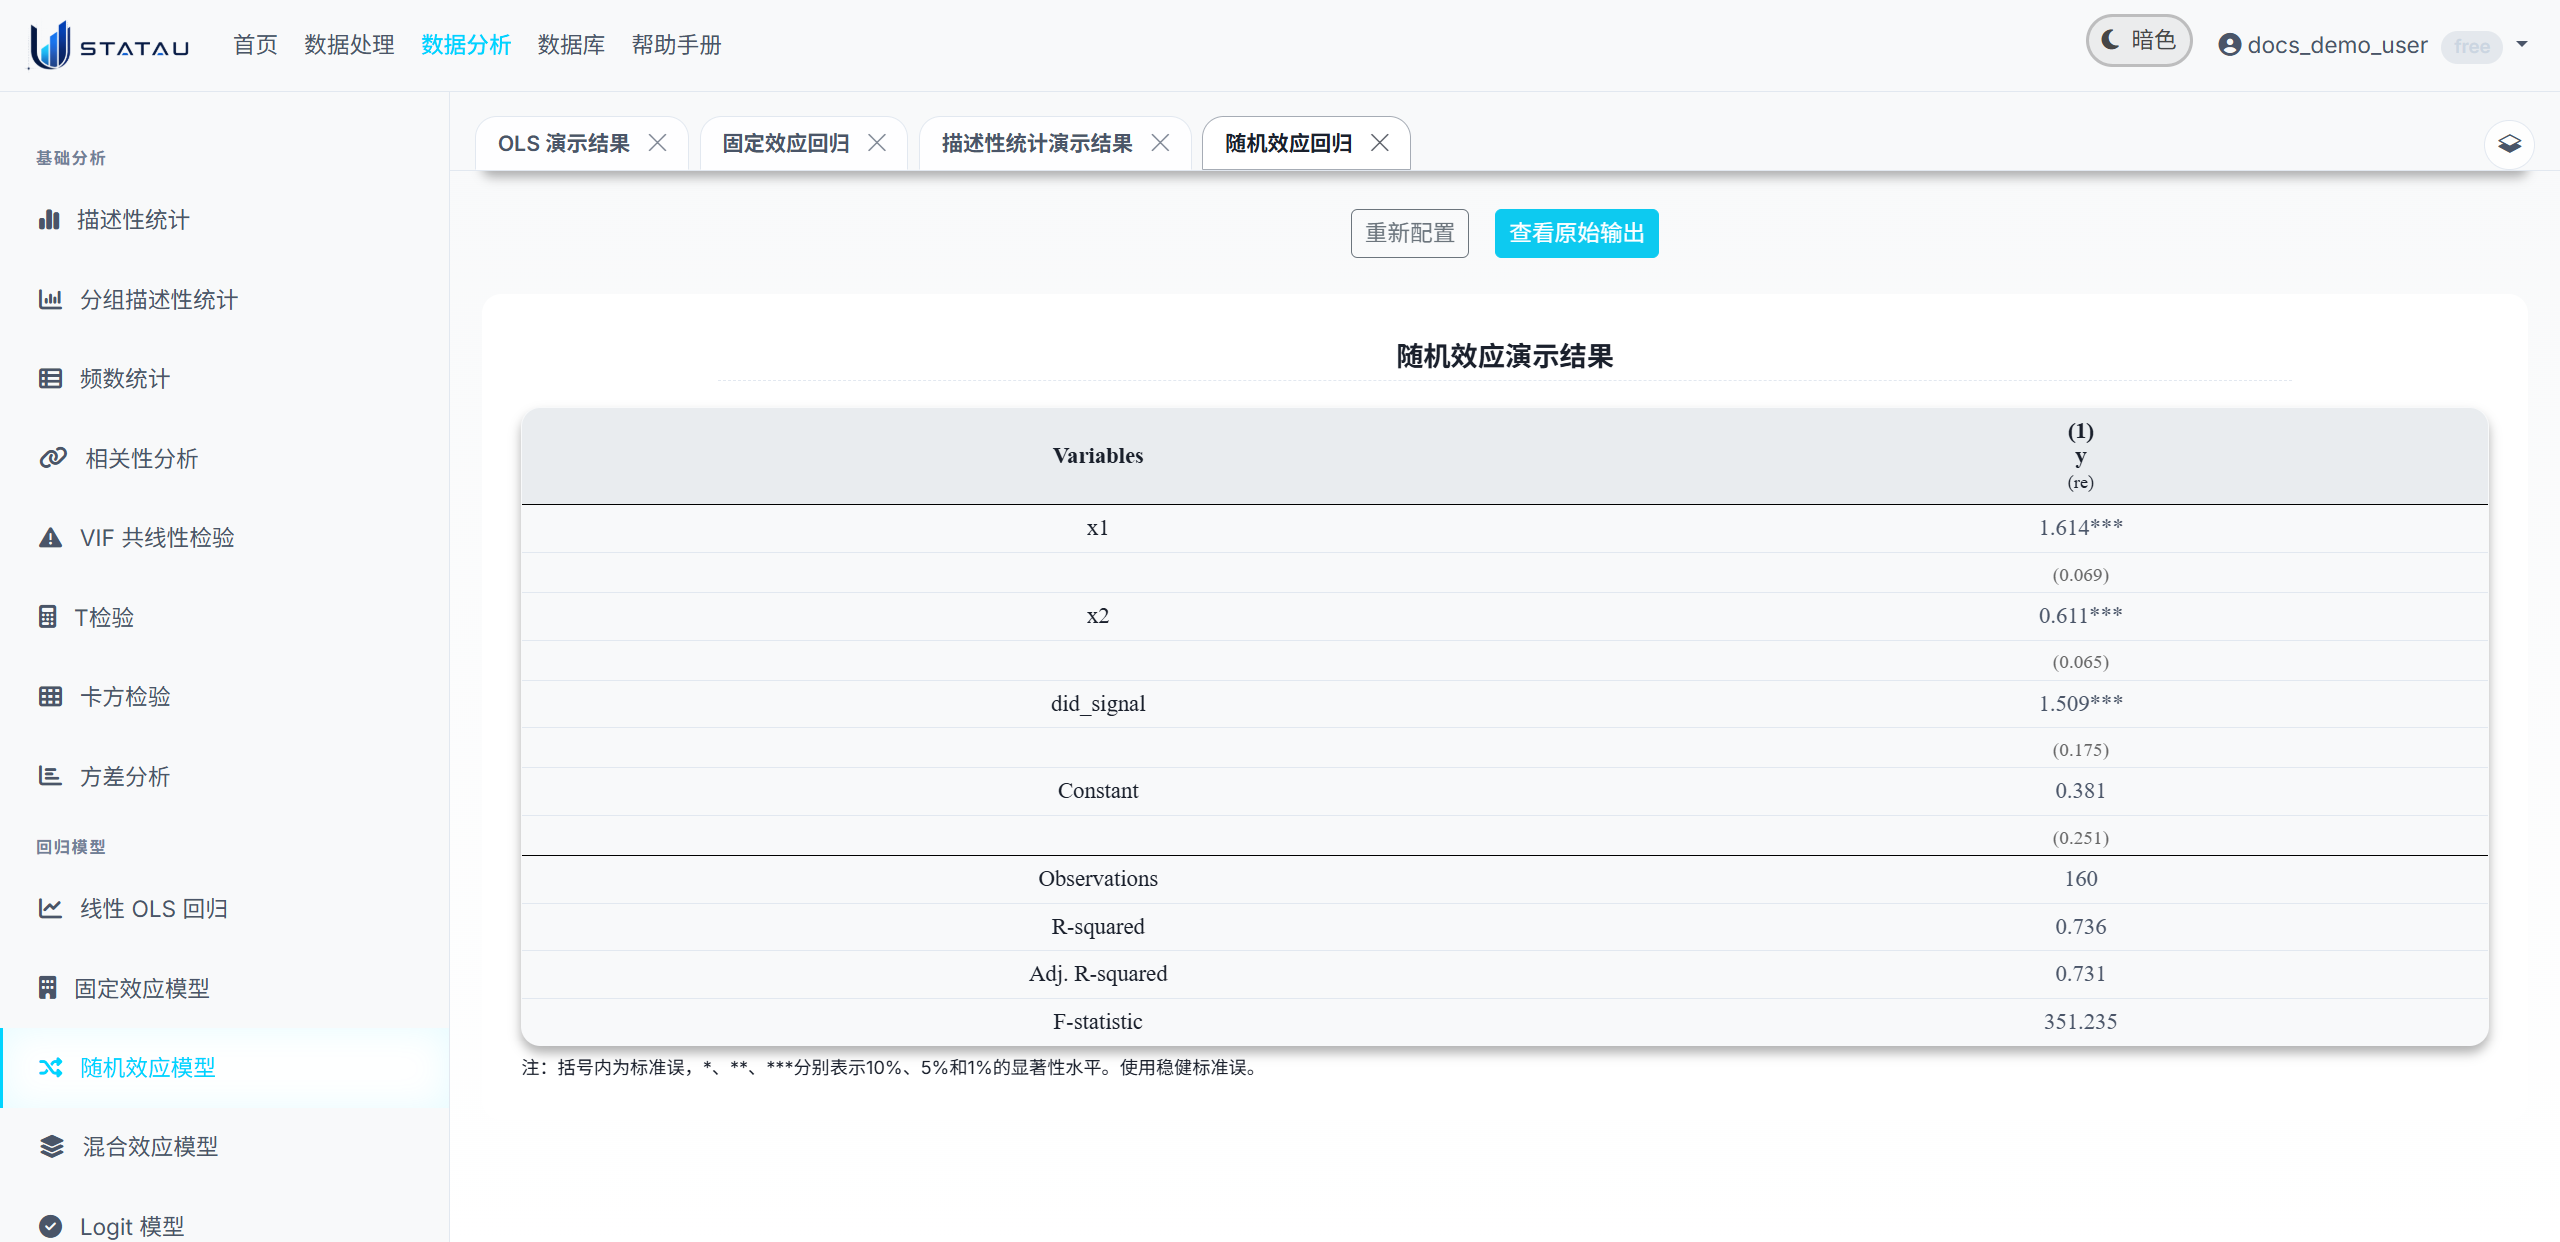The height and width of the screenshot is (1242, 2560).
Task: Go to 首页 in the top navigation
Action: pos(255,45)
